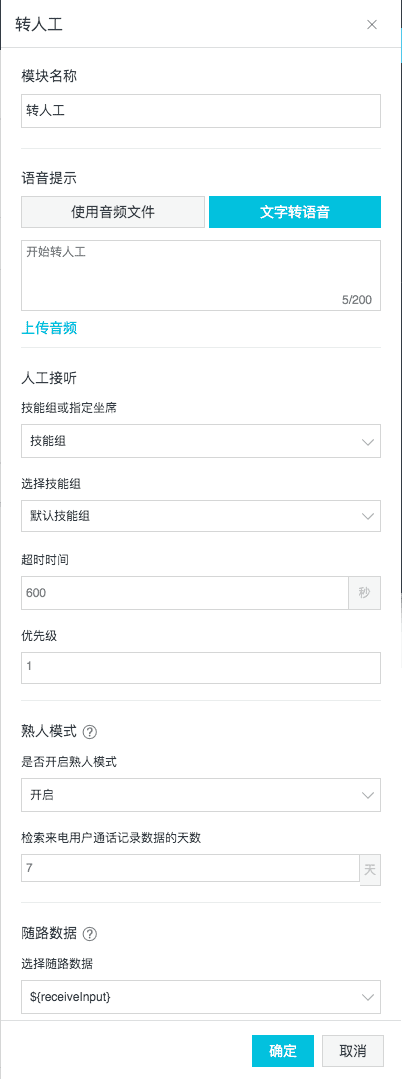Close the 转人工 dialog with X icon
402x1079 pixels.
click(x=372, y=25)
